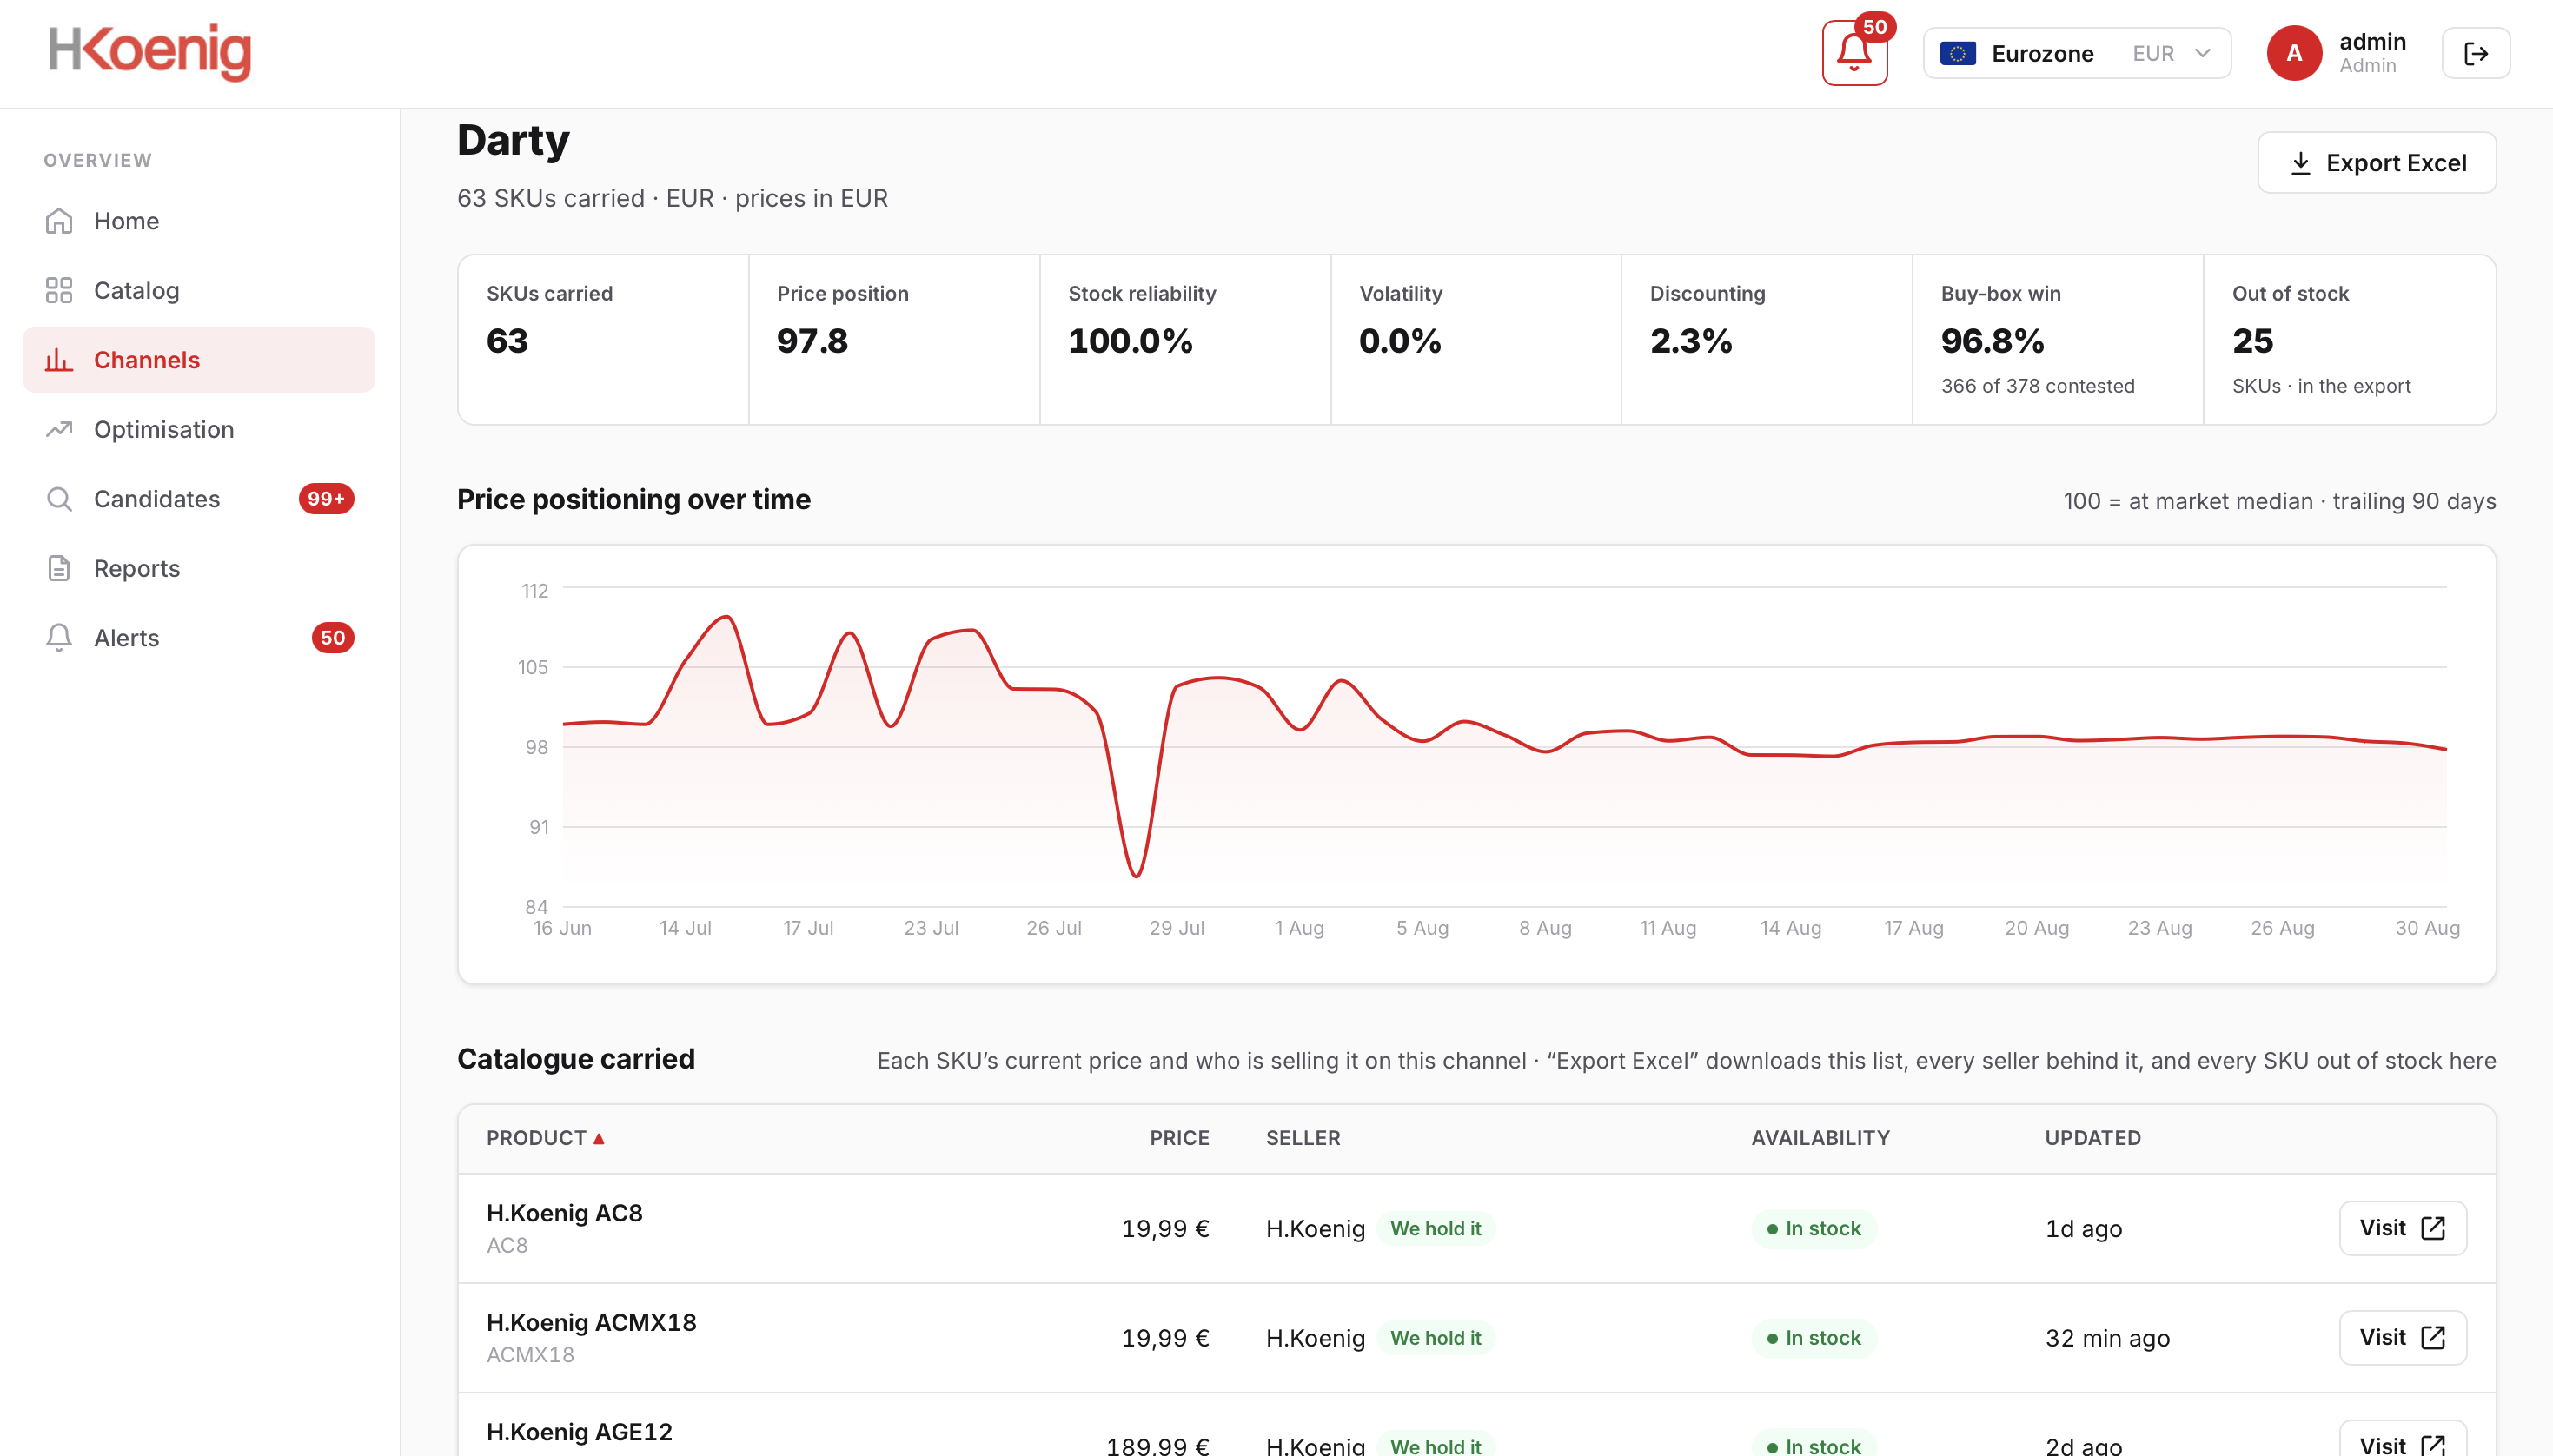The image size is (2553, 1456).
Task: Click the 1d ago updated cell
Action: [x=2083, y=1229]
